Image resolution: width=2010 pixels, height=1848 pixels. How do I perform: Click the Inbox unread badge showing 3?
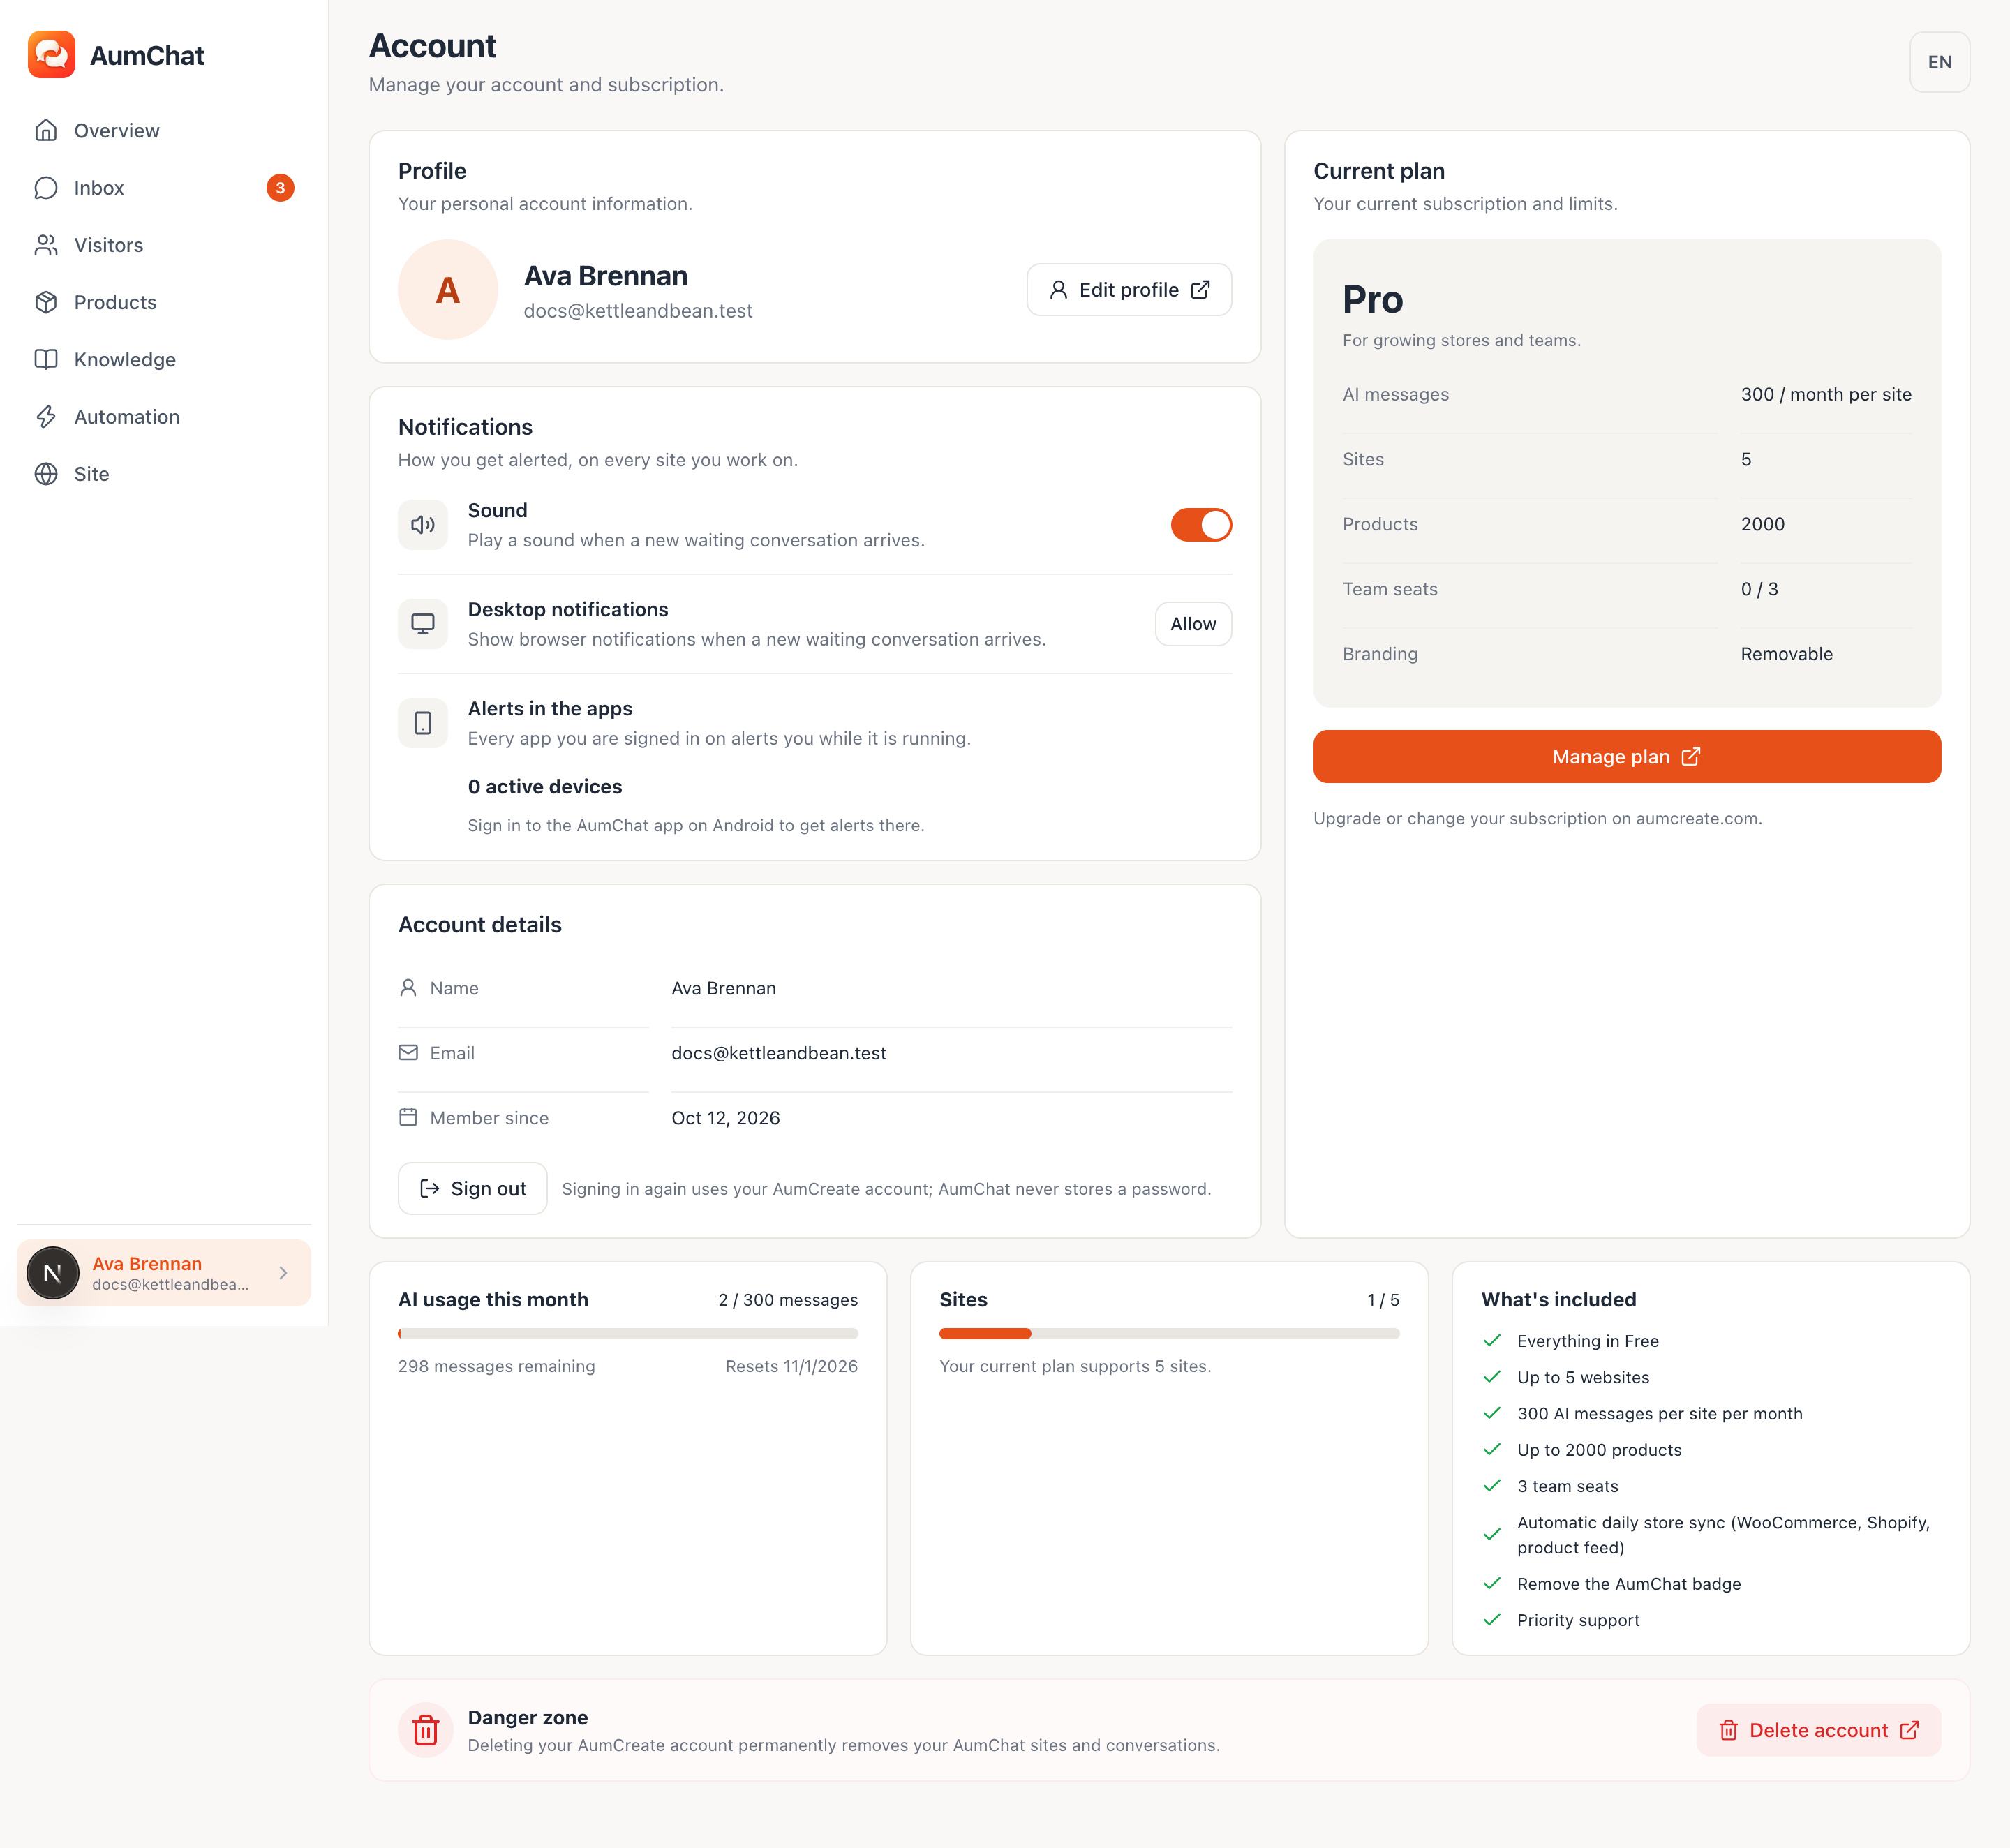[280, 188]
